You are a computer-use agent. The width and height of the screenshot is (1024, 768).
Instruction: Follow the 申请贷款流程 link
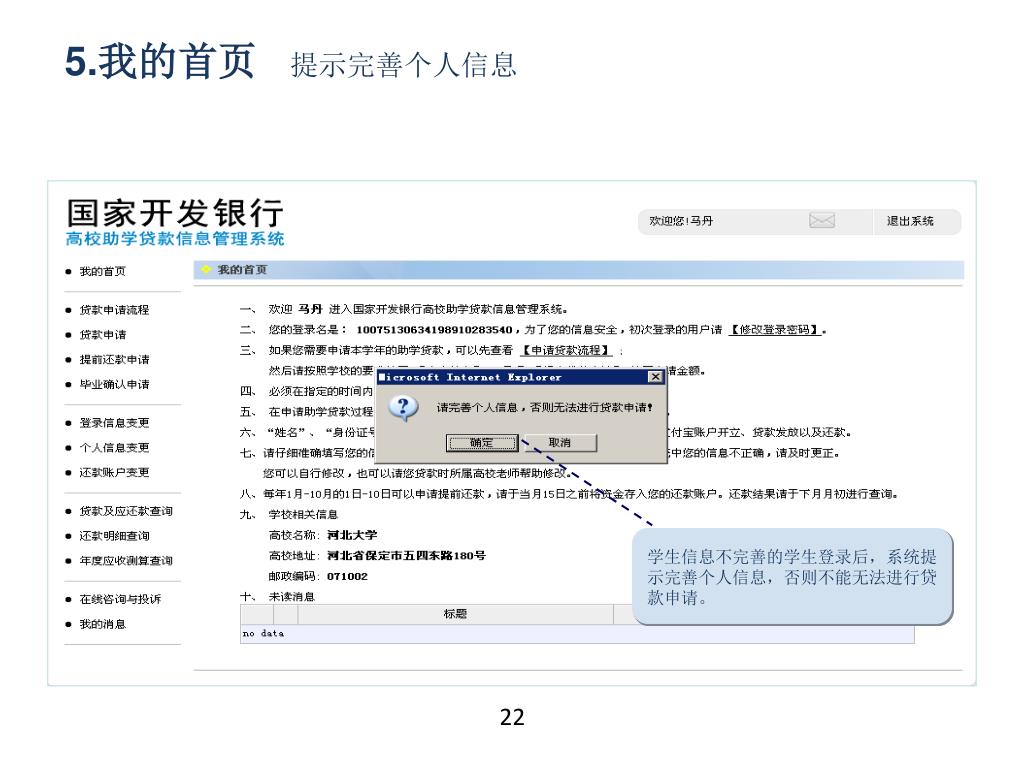[566, 351]
